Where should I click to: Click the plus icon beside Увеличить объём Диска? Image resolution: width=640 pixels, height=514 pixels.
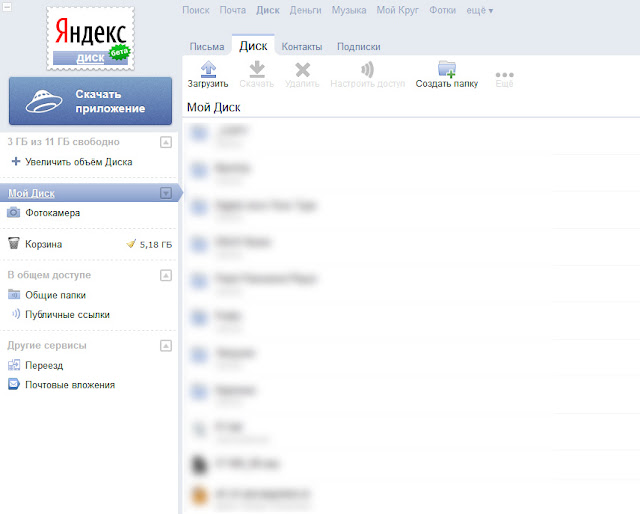click(16, 161)
